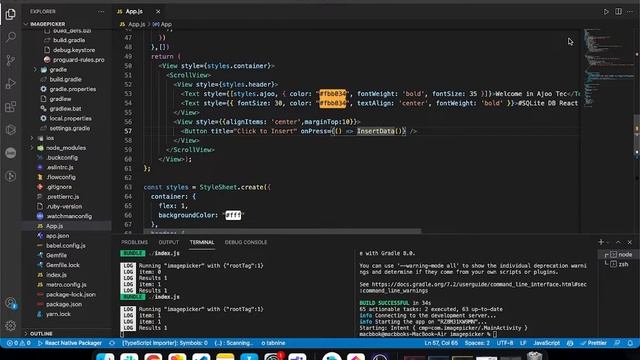This screenshot has height=360, width=640.
Task: Click the tabnine status item
Action: pyautogui.click(x=273, y=343)
